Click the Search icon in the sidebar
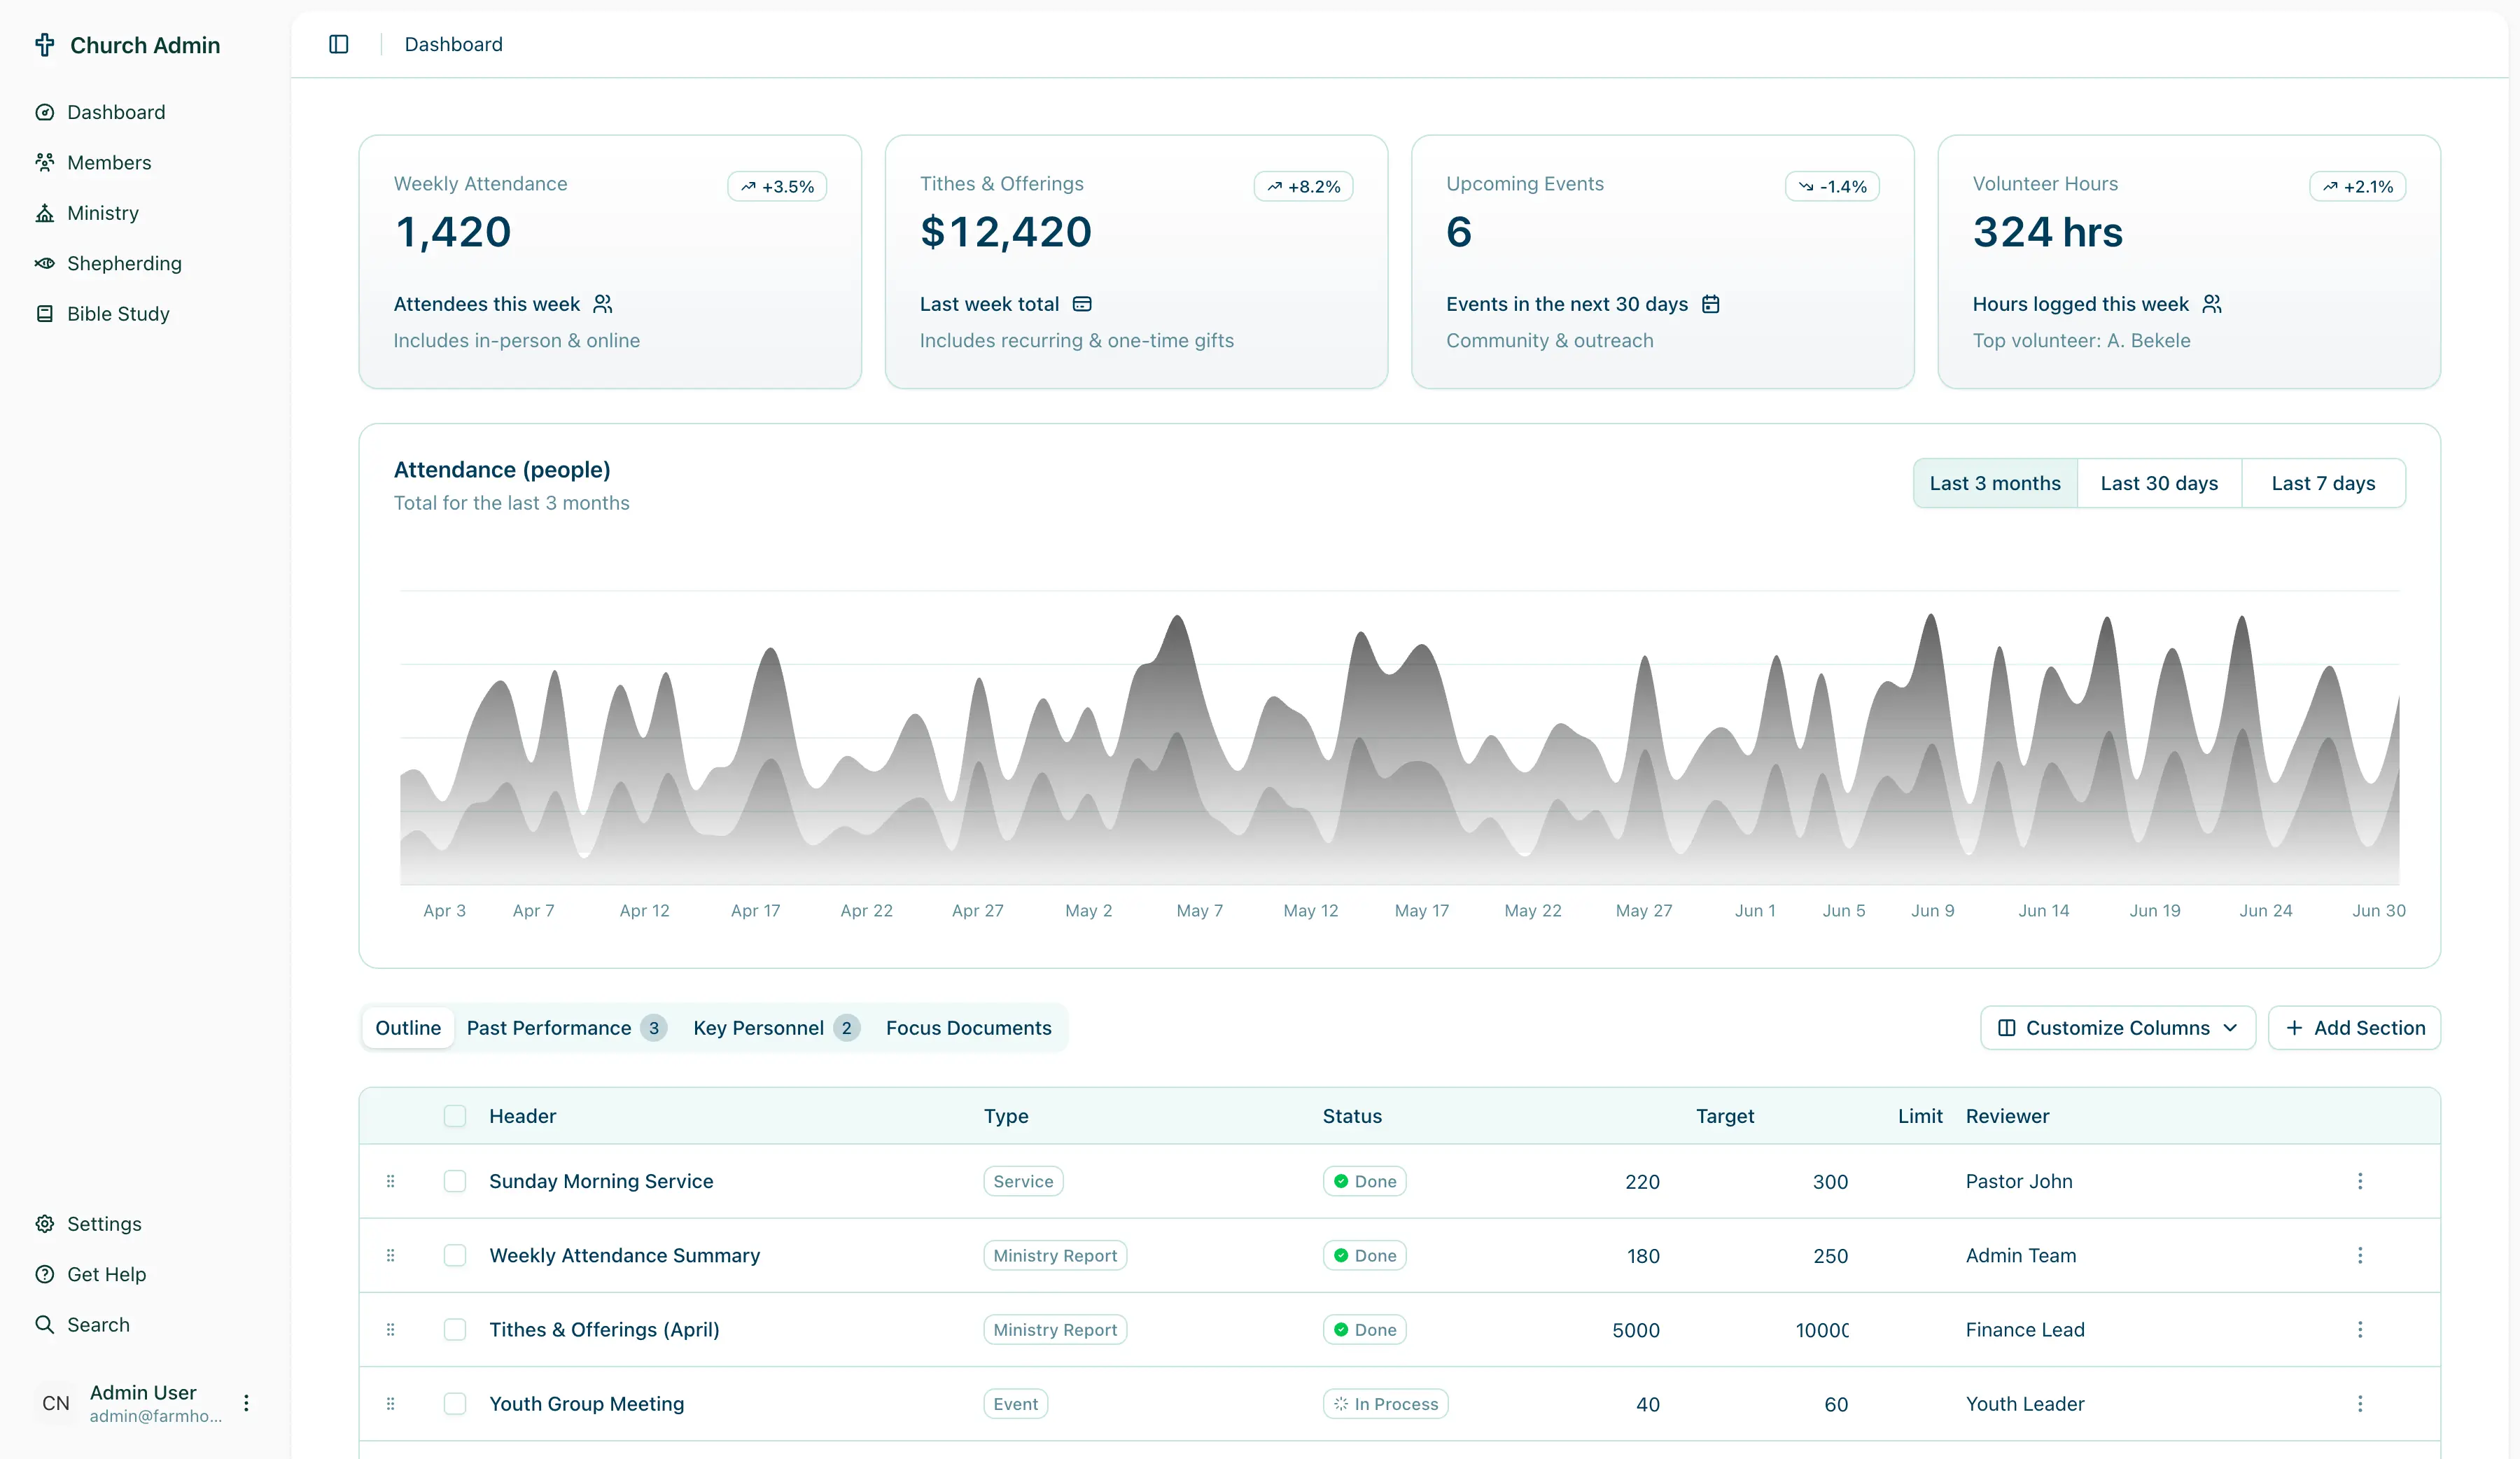The width and height of the screenshot is (2520, 1459). 46,1324
